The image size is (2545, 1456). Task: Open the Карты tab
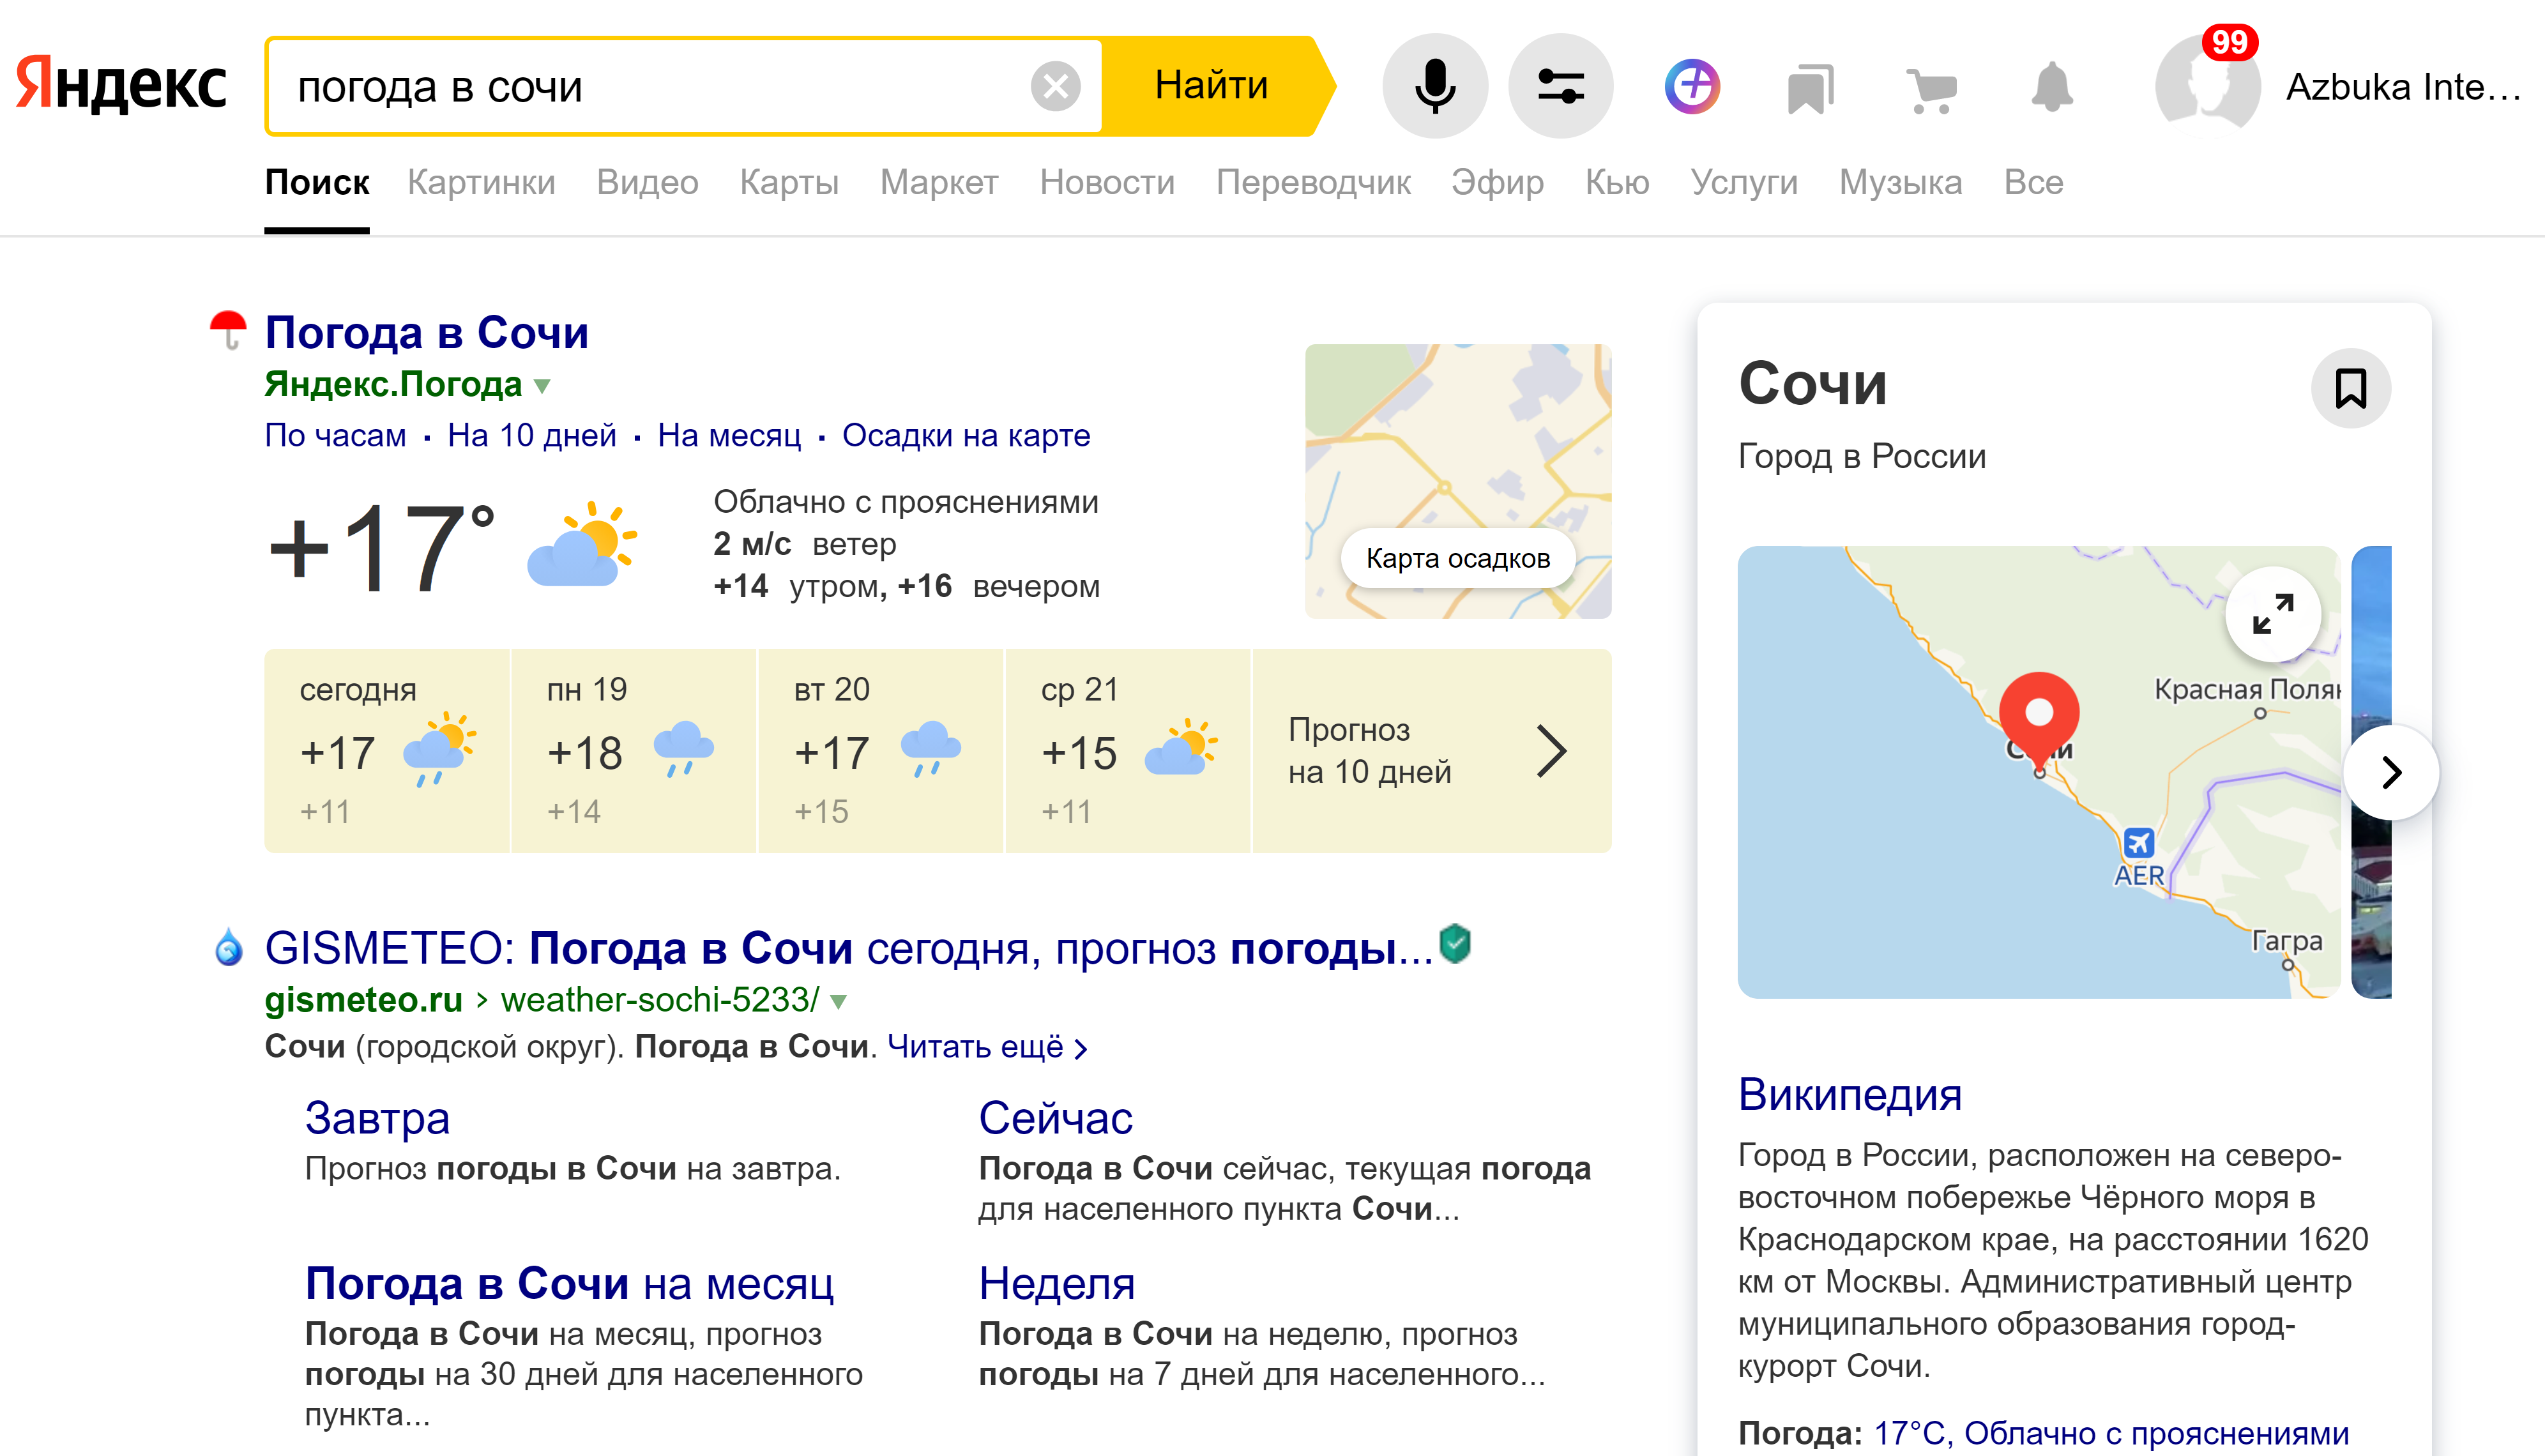(x=789, y=182)
